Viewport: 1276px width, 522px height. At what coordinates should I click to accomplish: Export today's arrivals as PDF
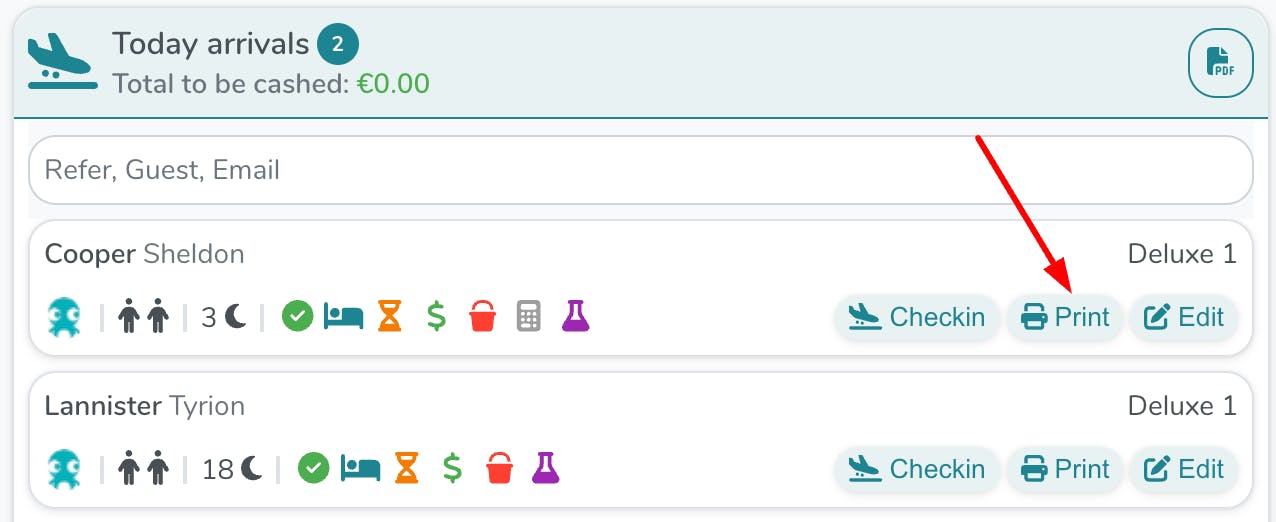pyautogui.click(x=1220, y=64)
